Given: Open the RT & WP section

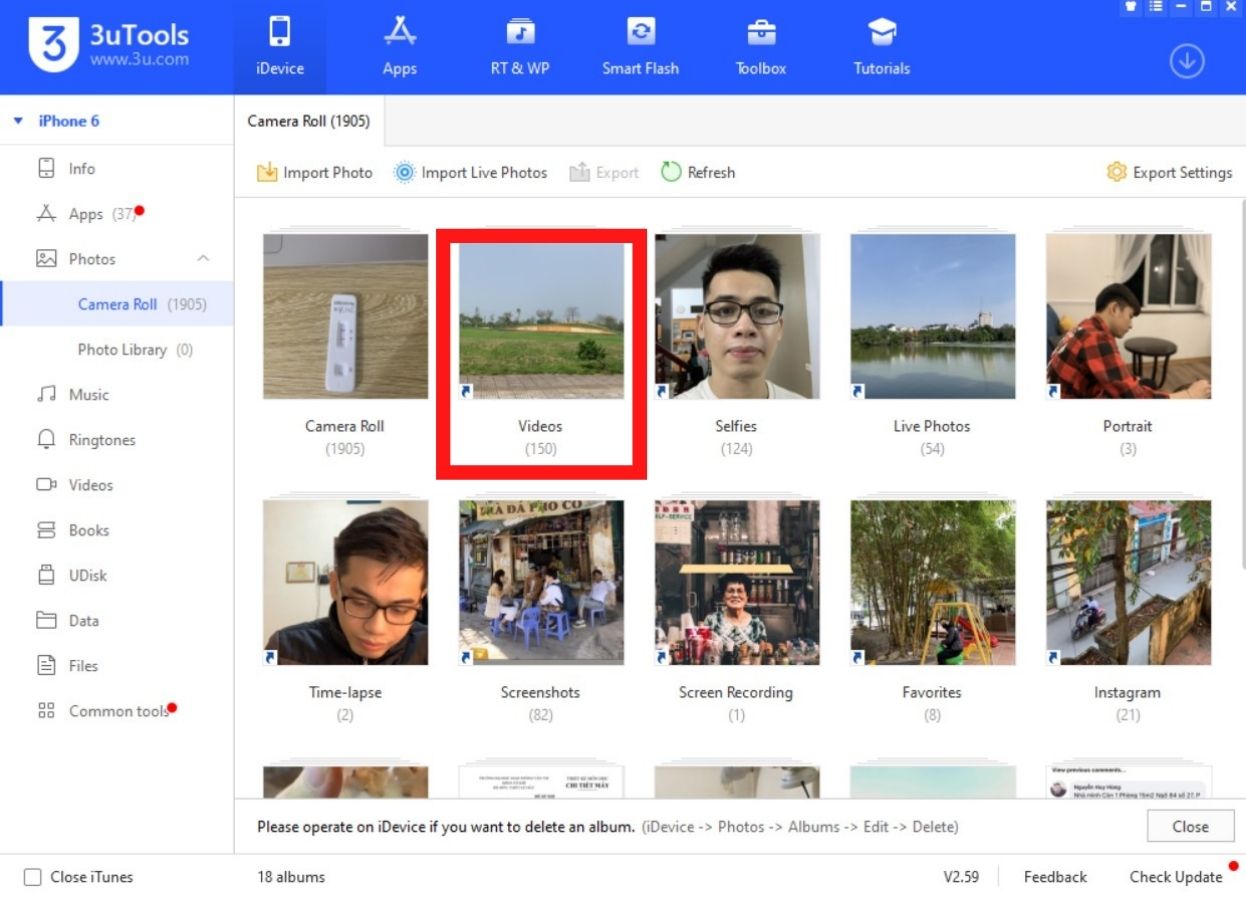Looking at the screenshot, I should (x=520, y=47).
